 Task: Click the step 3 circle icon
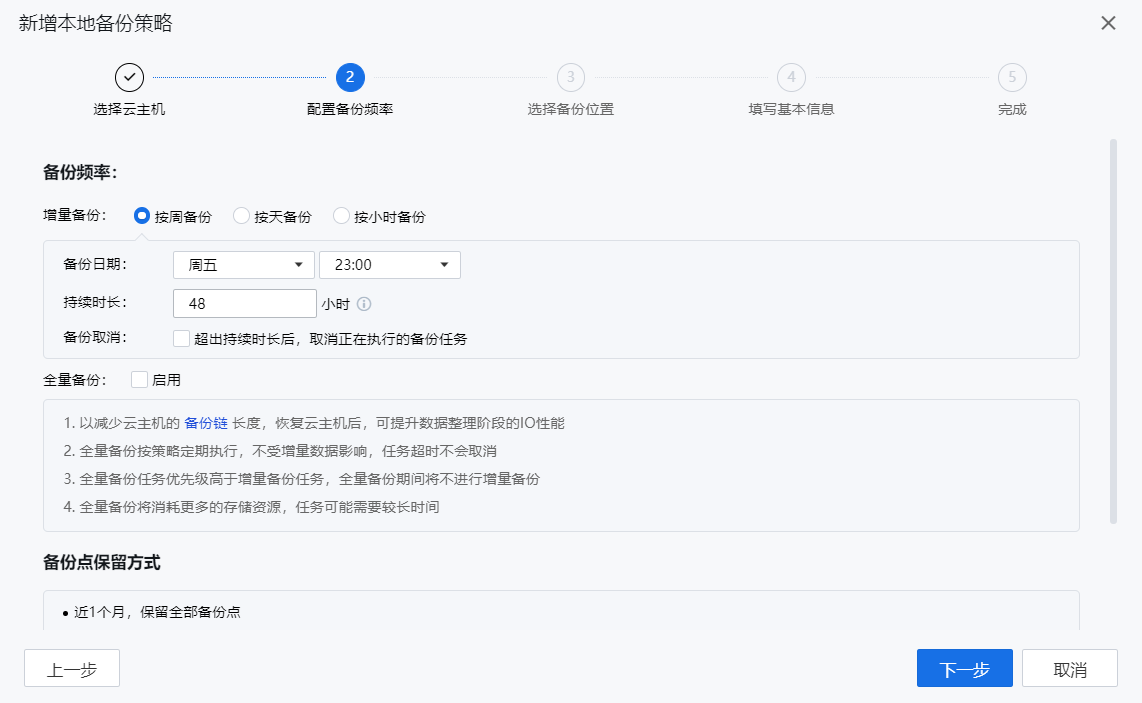click(570, 77)
